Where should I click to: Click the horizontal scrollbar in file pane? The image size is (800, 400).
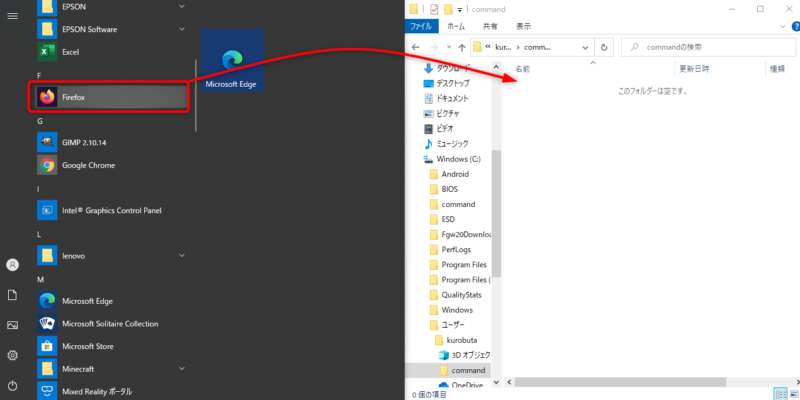coord(620,382)
